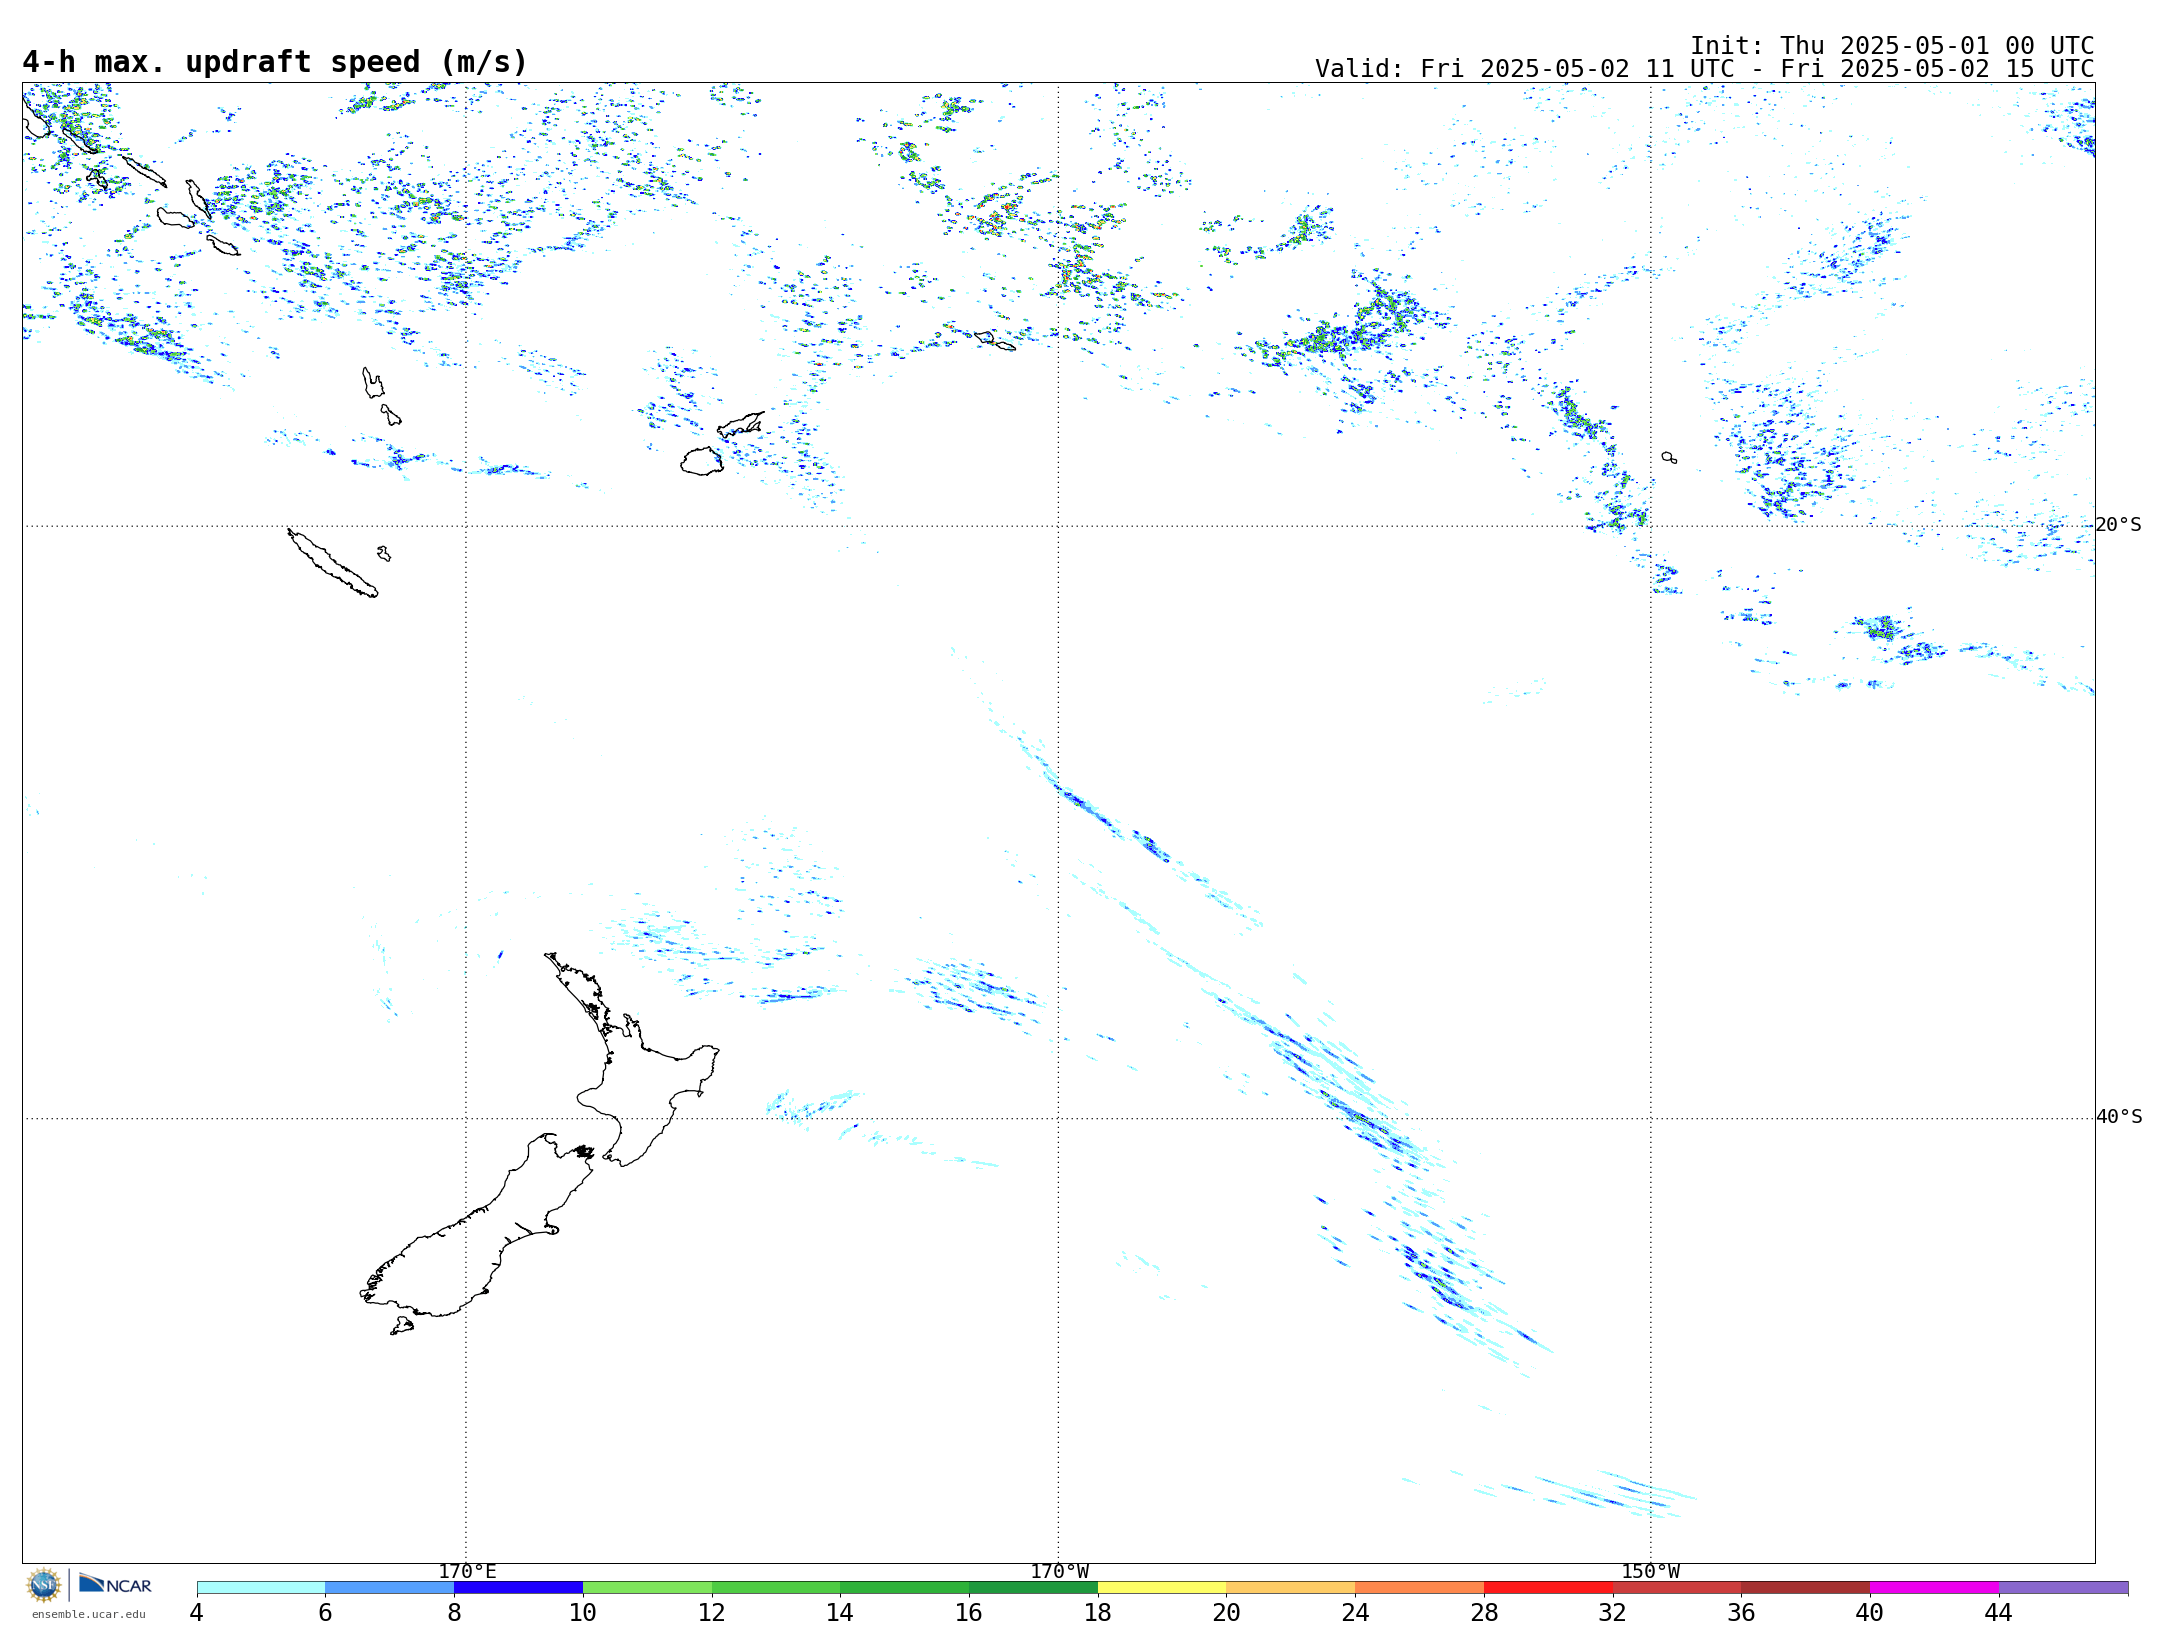The image size is (2160, 1626).
Task: Pick the yellow 18-20 color swatch
Action: point(1162,1588)
